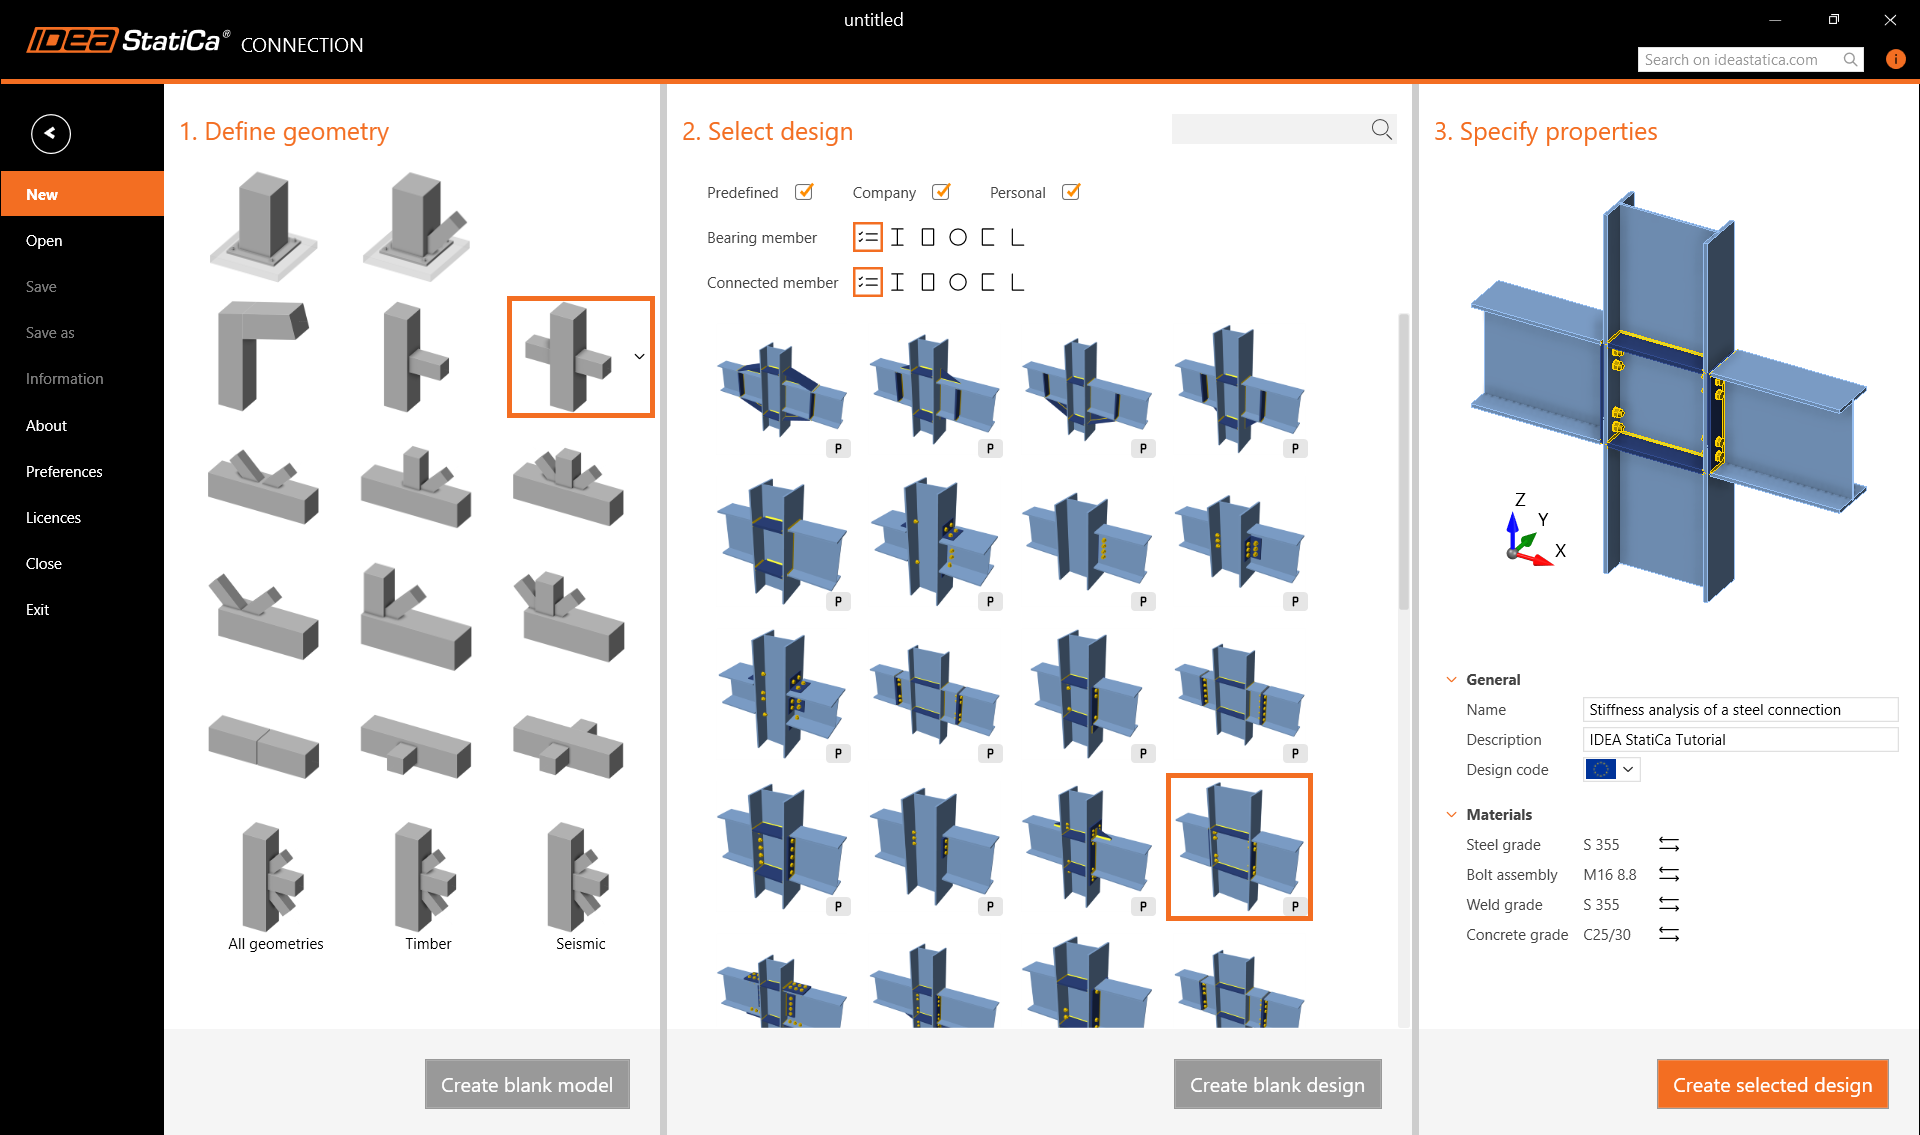Screen dimensions: 1920x1135
Task: Click the orange info icon top right
Action: pos(1894,59)
